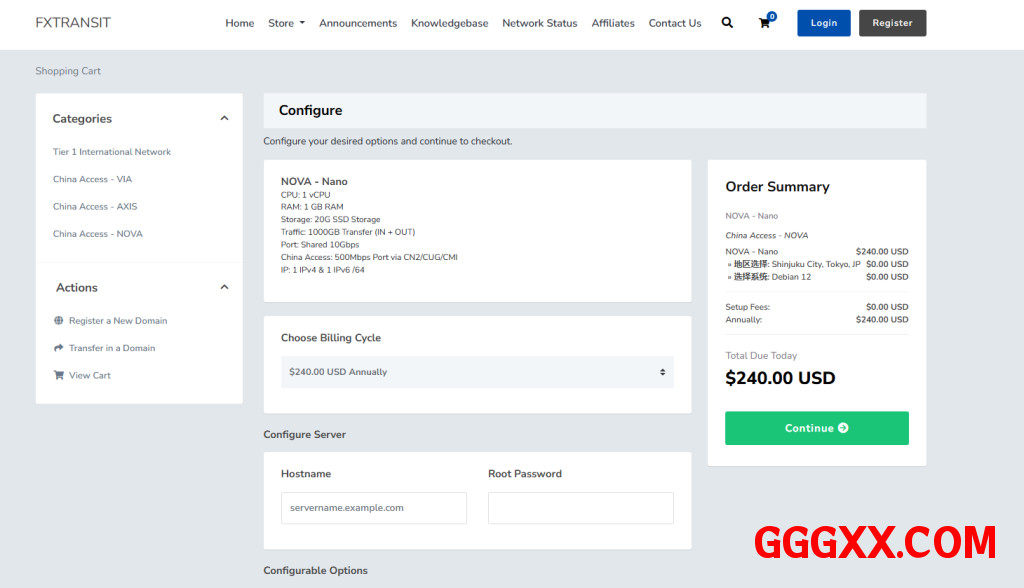Open Network Status page
Viewport: 1024px width, 588px height.
[x=539, y=23]
